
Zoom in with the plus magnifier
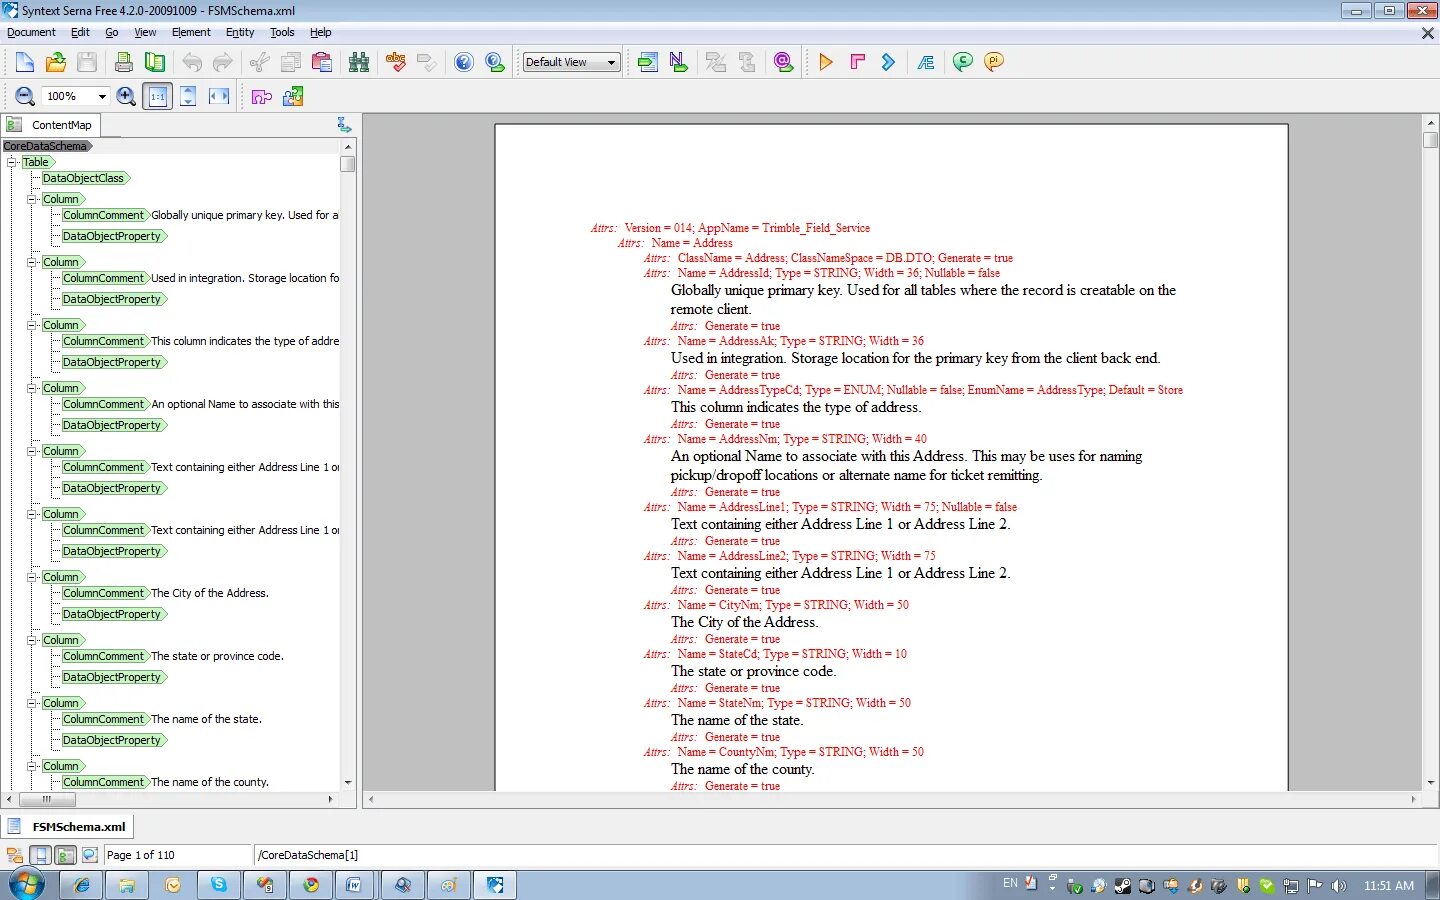(x=126, y=96)
